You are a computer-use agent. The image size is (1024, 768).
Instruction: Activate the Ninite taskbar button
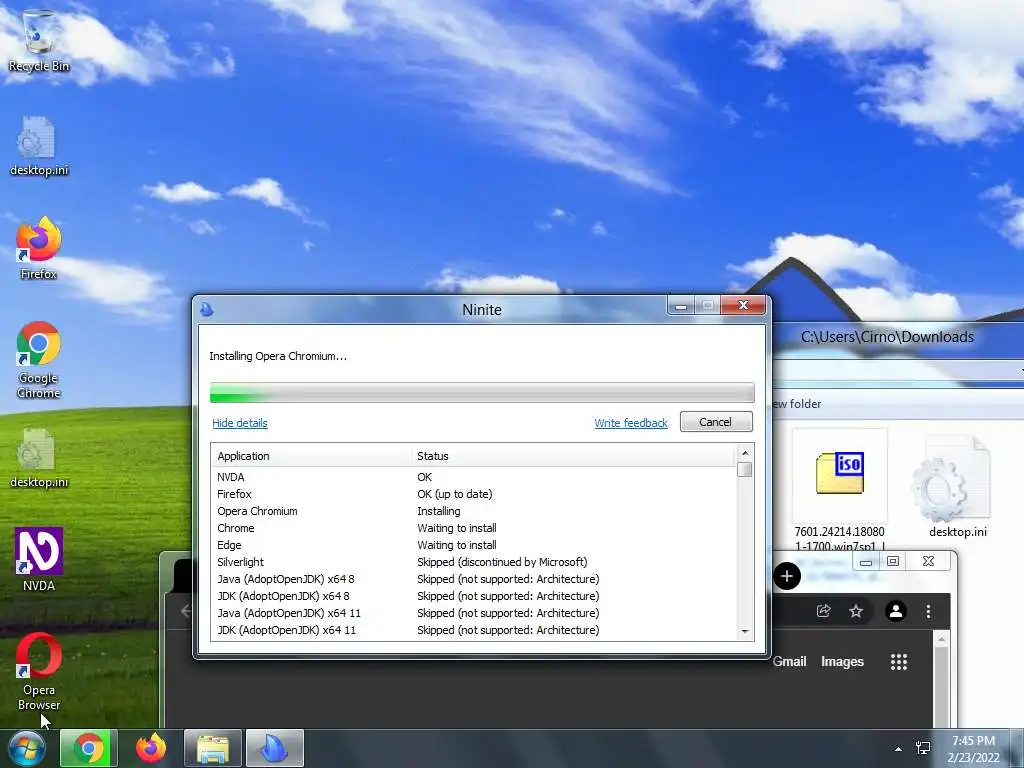[275, 748]
